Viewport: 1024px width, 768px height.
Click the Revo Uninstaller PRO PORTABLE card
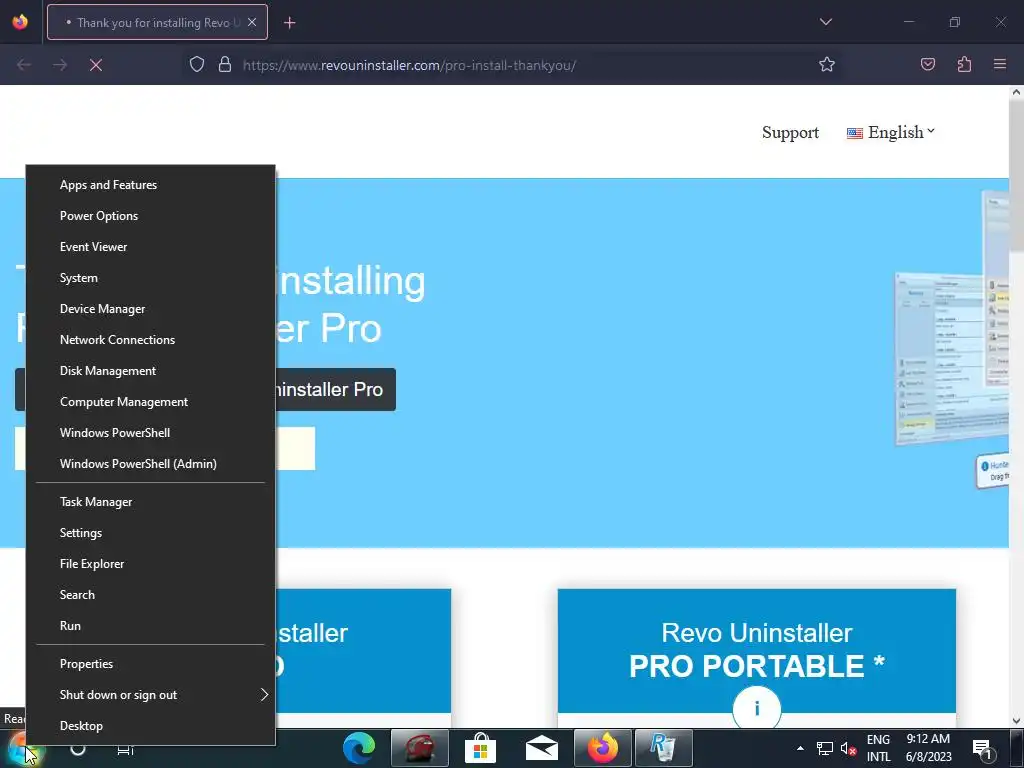[x=757, y=650]
